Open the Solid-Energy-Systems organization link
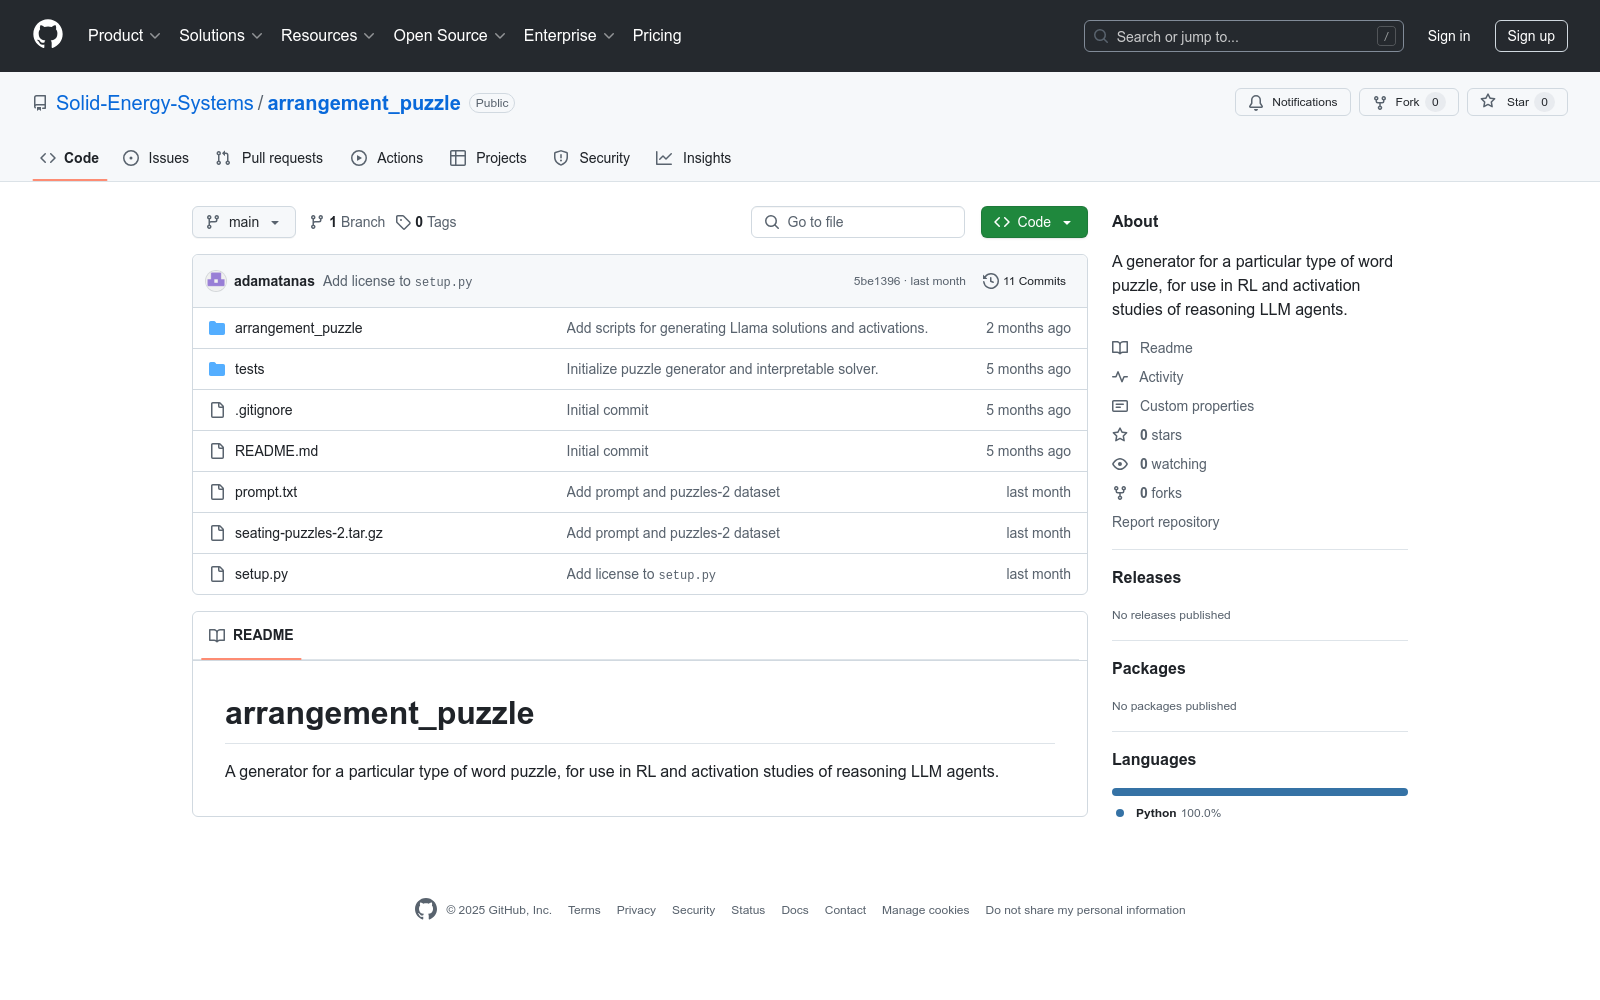 point(155,103)
